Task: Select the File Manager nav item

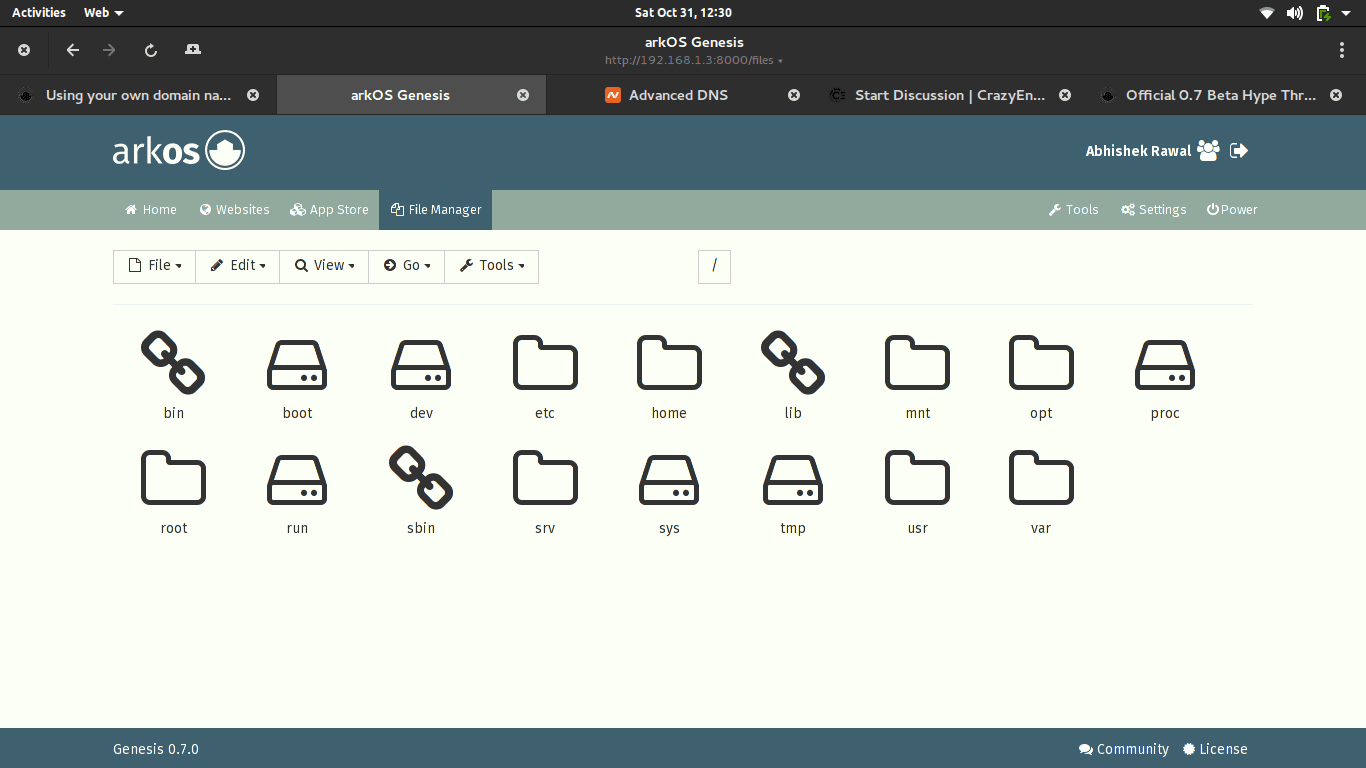Action: (436, 210)
